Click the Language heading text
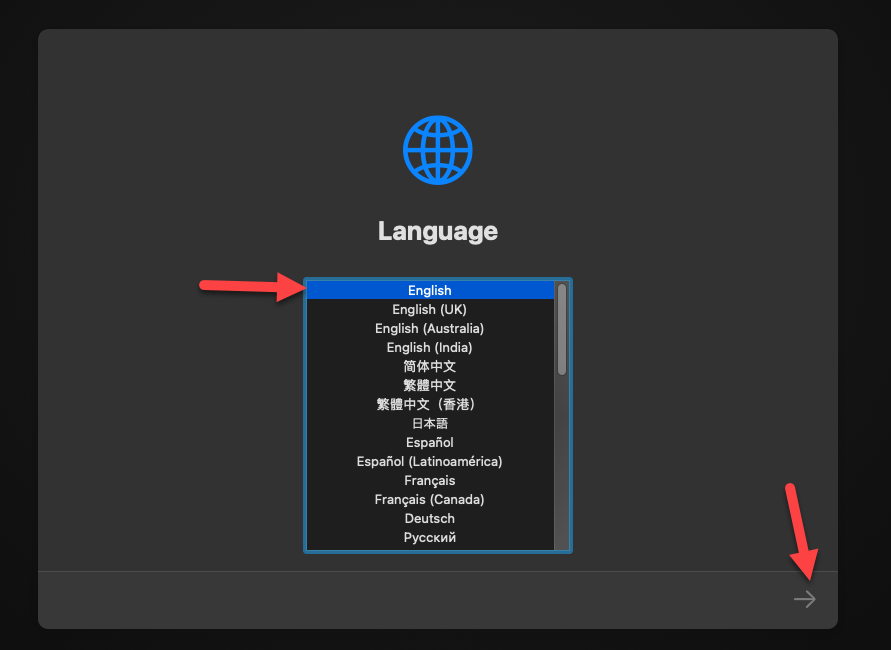Screen dimensions: 891x650 (x=437, y=231)
